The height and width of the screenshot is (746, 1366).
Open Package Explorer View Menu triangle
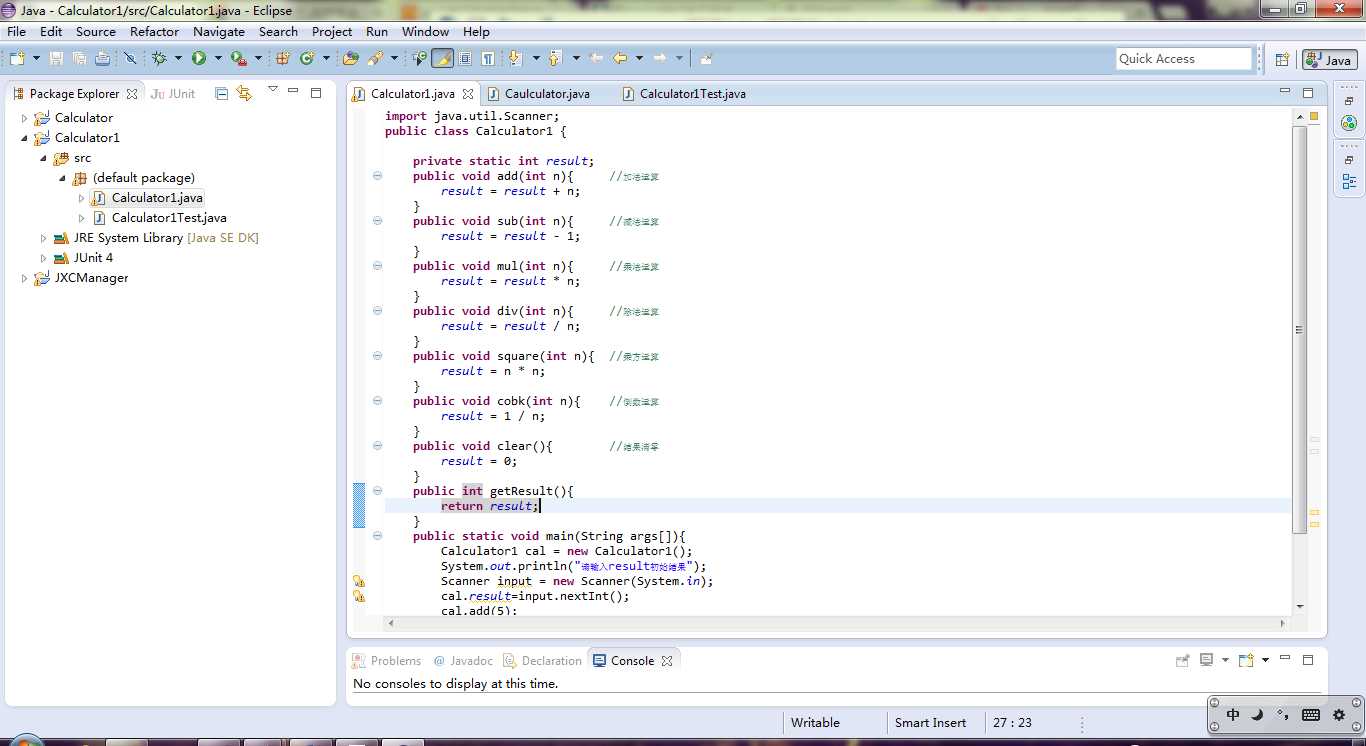click(x=272, y=90)
